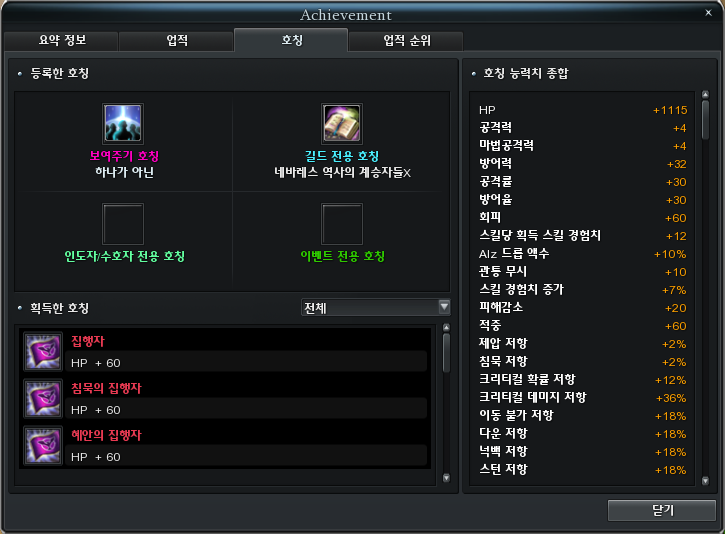The image size is (725, 534).
Task: Select the empty 이벤트 전용 호칭 slot
Action: [x=342, y=224]
